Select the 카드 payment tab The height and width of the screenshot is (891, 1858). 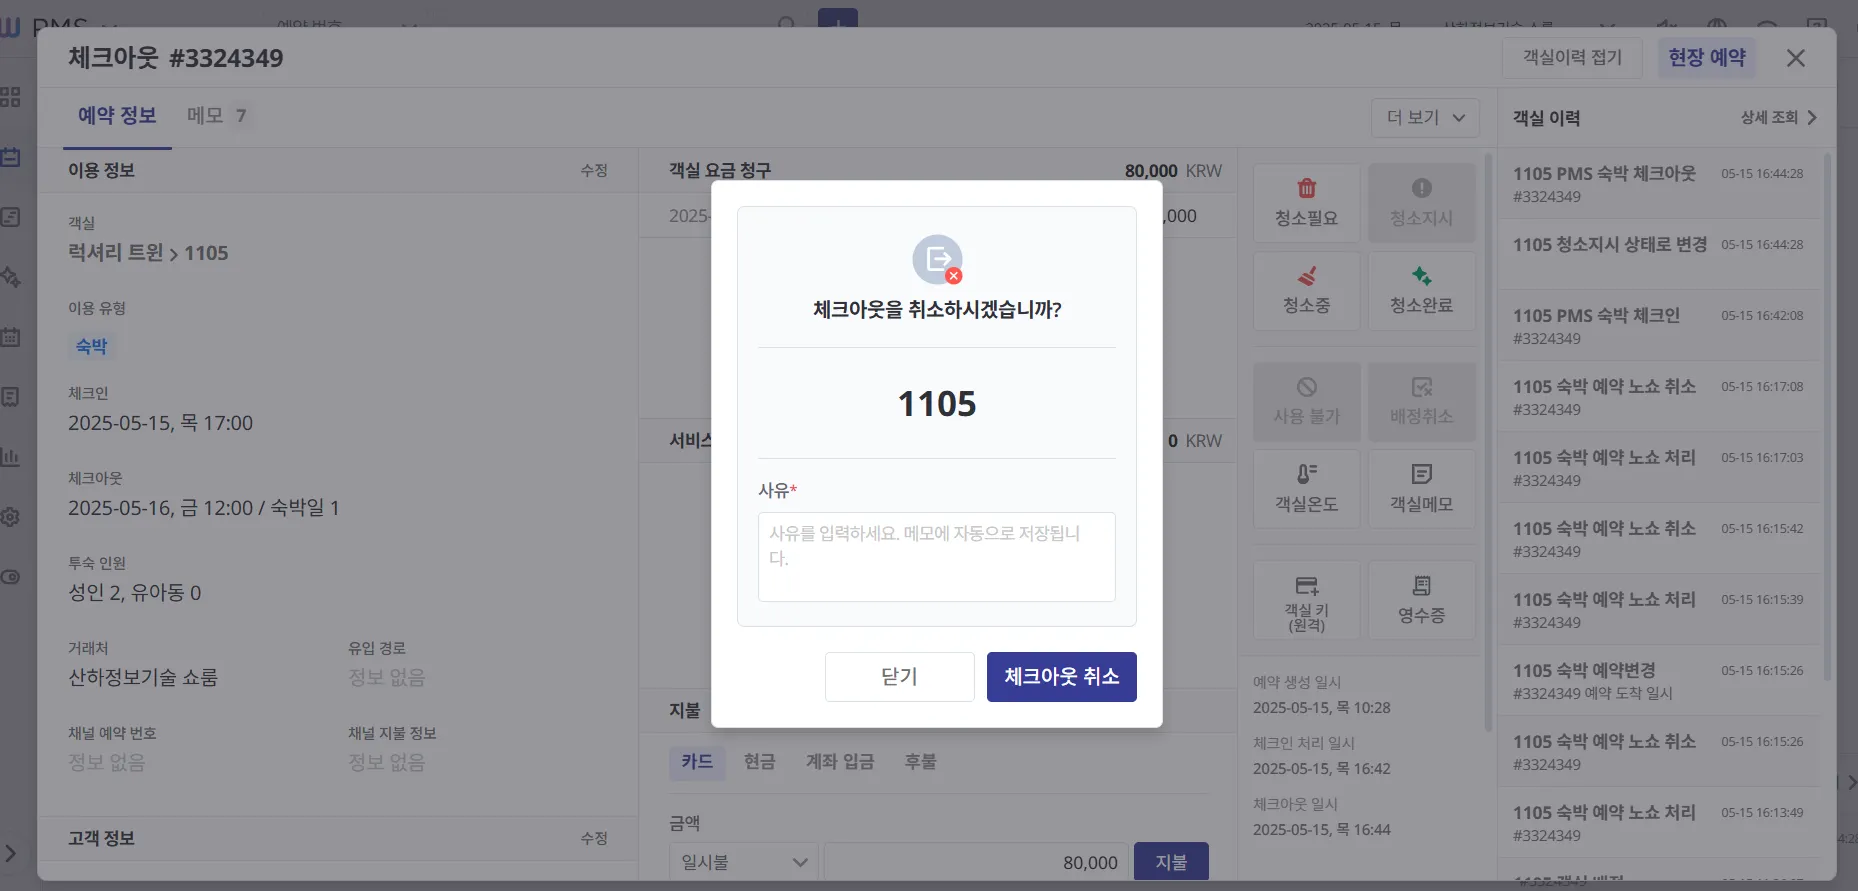tap(697, 762)
